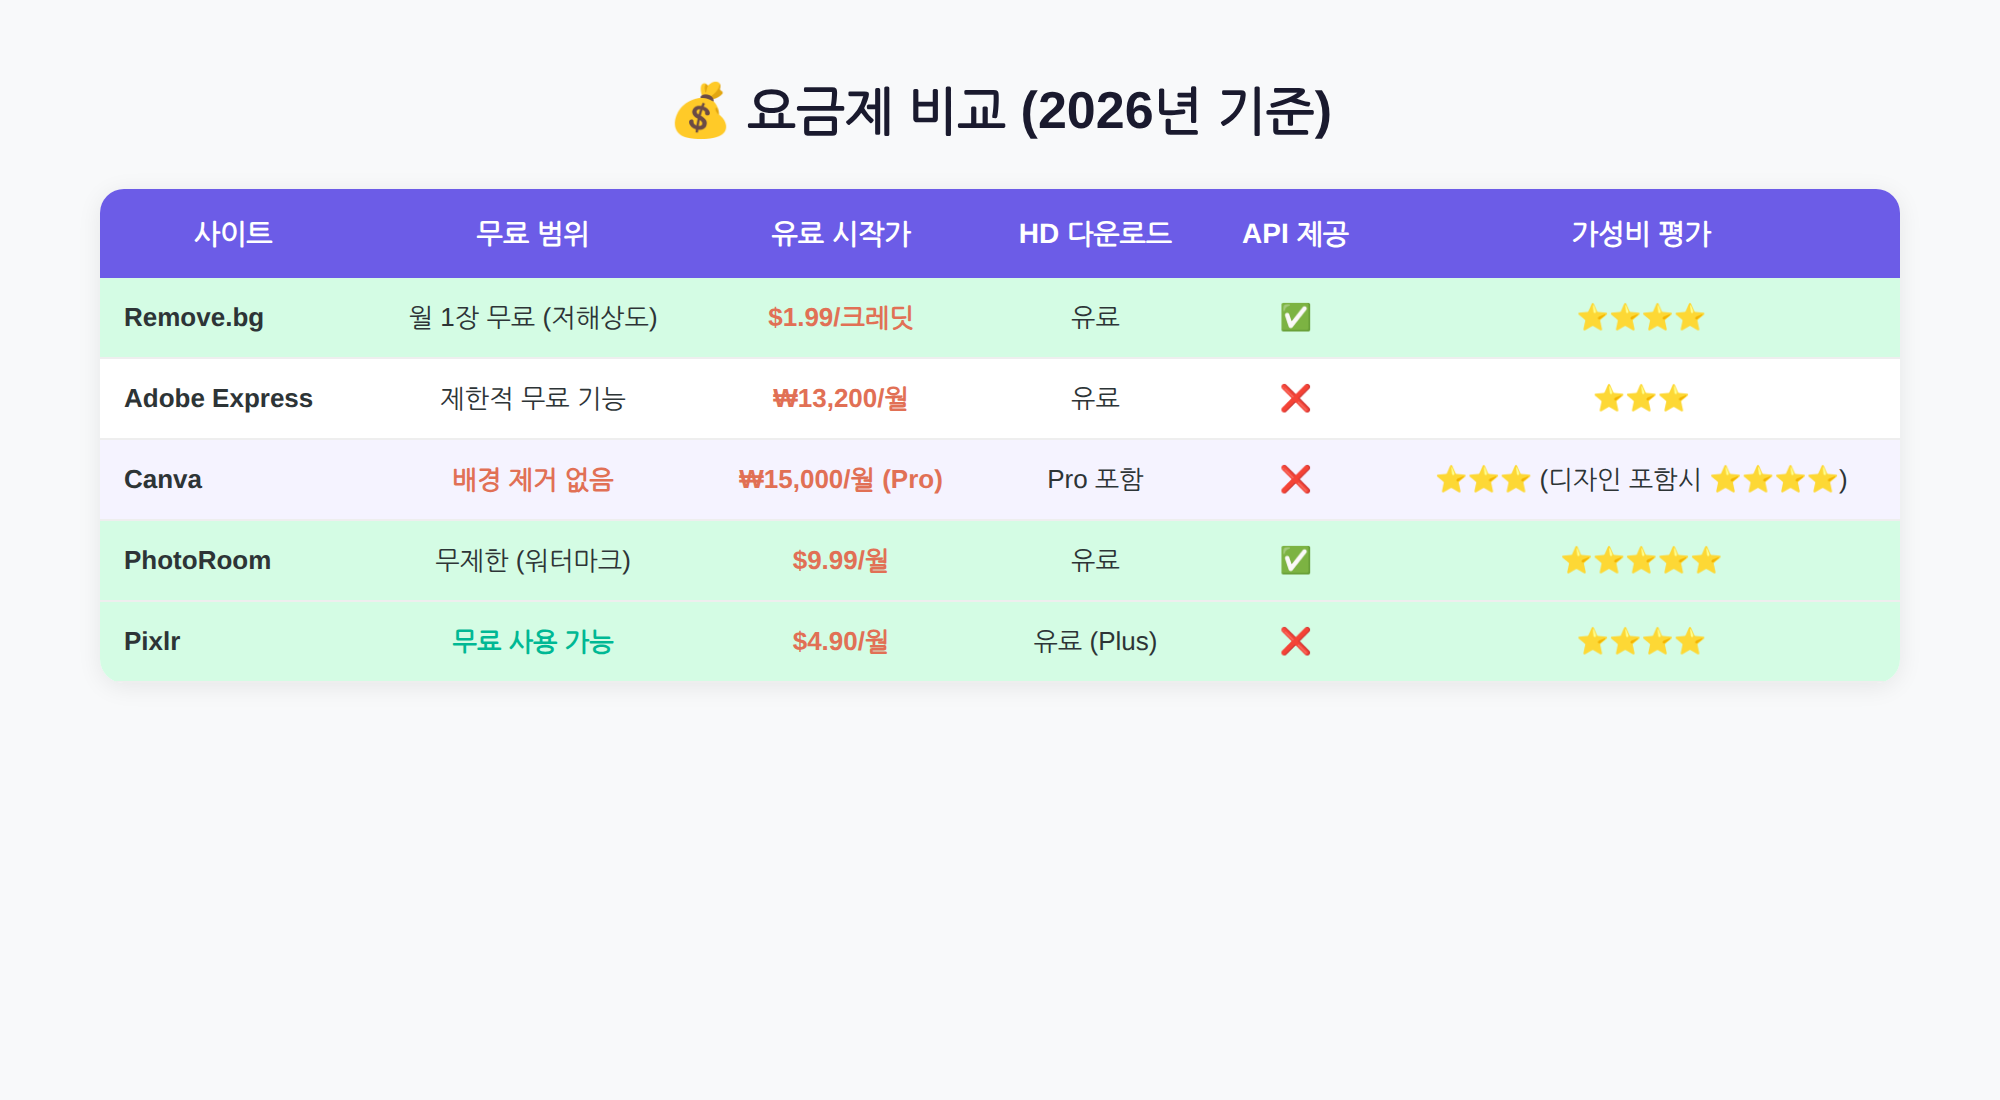Click the green API checkmark for Remove.bg

click(x=1295, y=317)
